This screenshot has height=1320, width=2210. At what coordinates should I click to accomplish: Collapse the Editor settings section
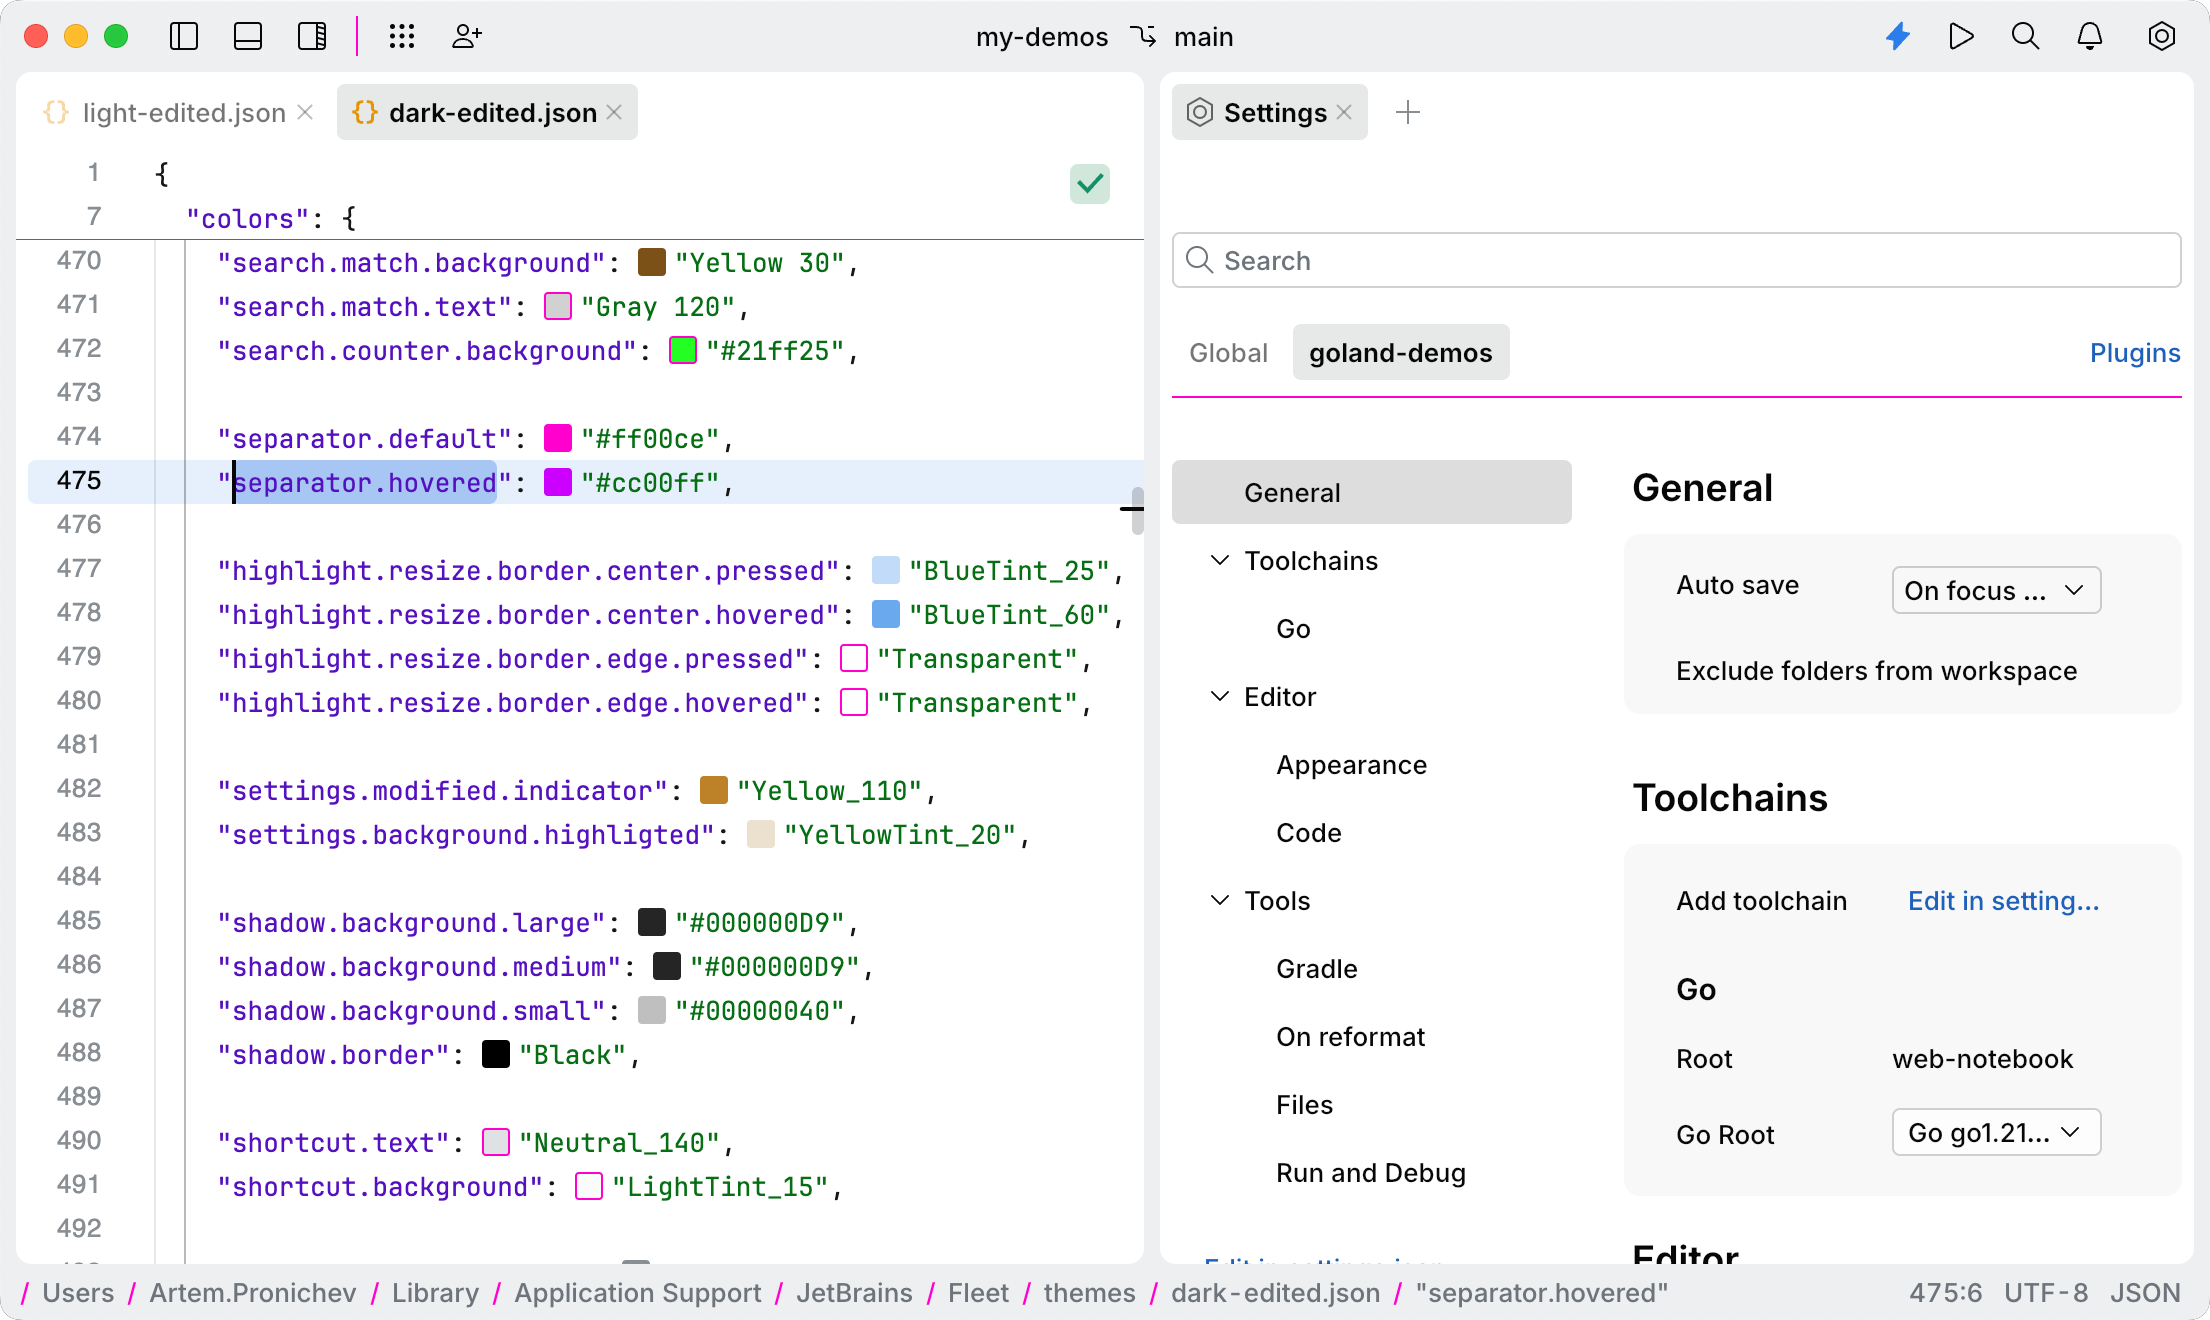[x=1219, y=697]
